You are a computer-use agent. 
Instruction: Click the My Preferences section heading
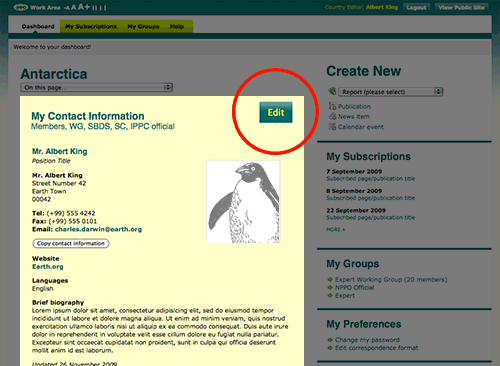(364, 324)
